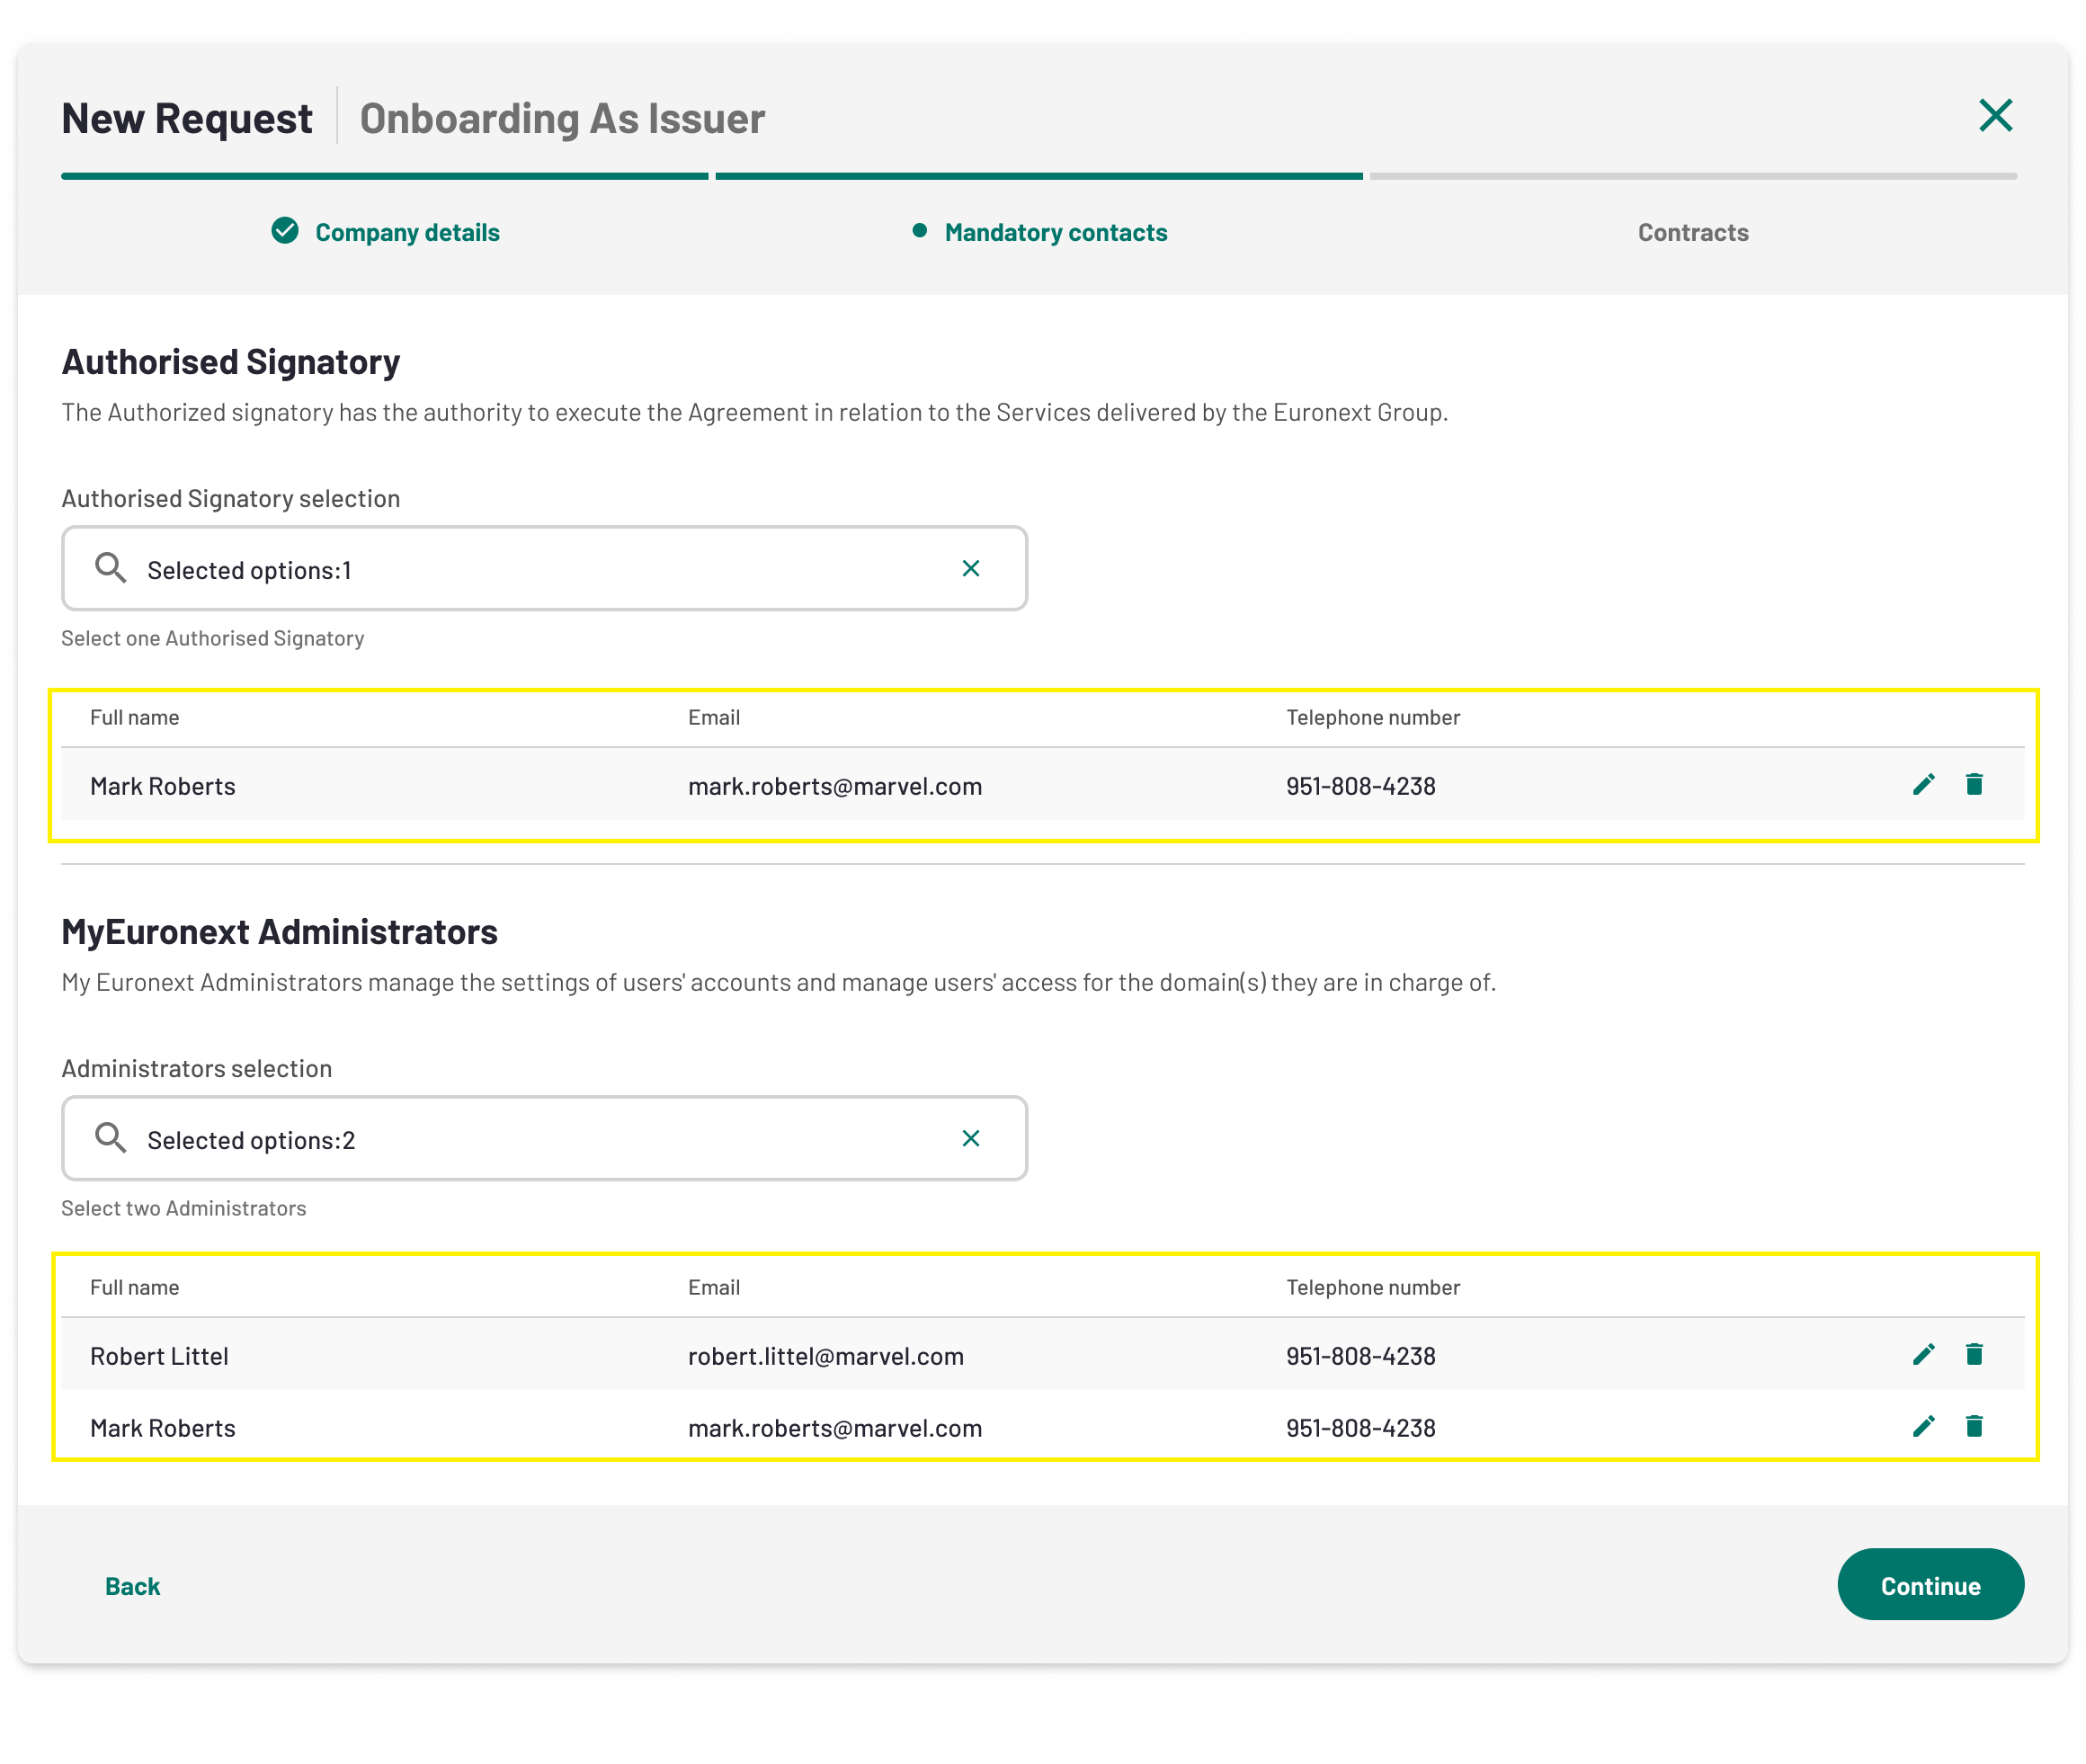Go to Company details step
The image size is (2086, 1764).
click(x=406, y=233)
